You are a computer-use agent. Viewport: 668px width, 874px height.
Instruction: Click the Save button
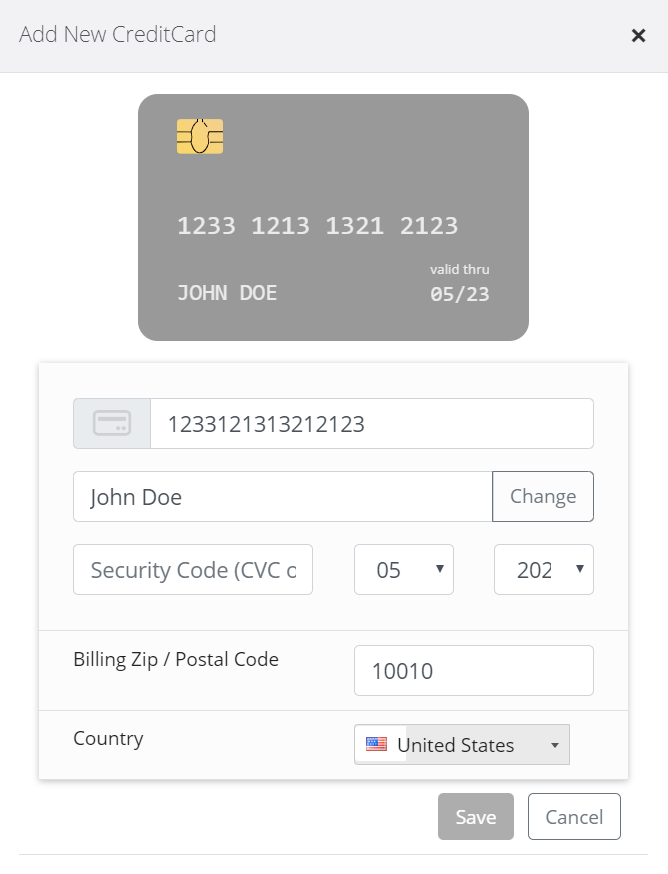(x=475, y=817)
